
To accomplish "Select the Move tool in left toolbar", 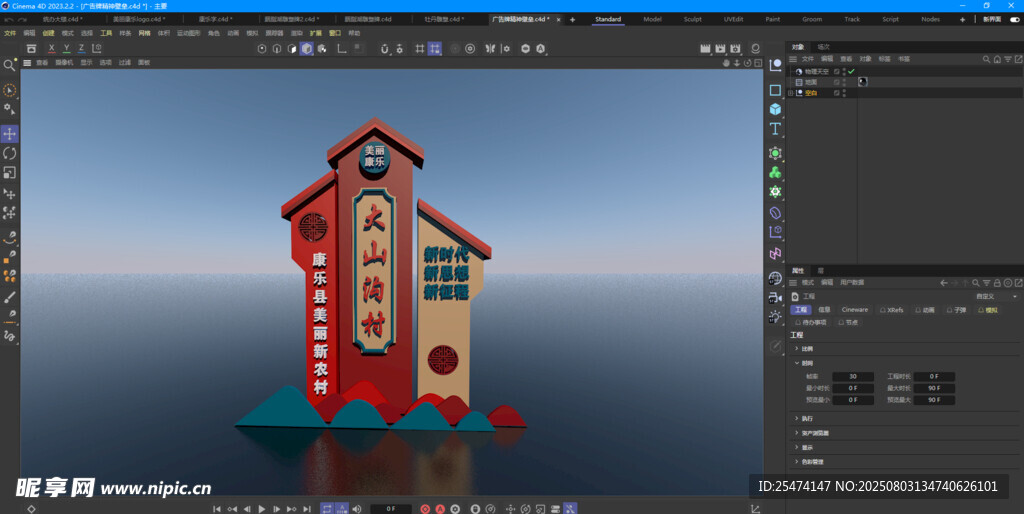I will [x=10, y=134].
